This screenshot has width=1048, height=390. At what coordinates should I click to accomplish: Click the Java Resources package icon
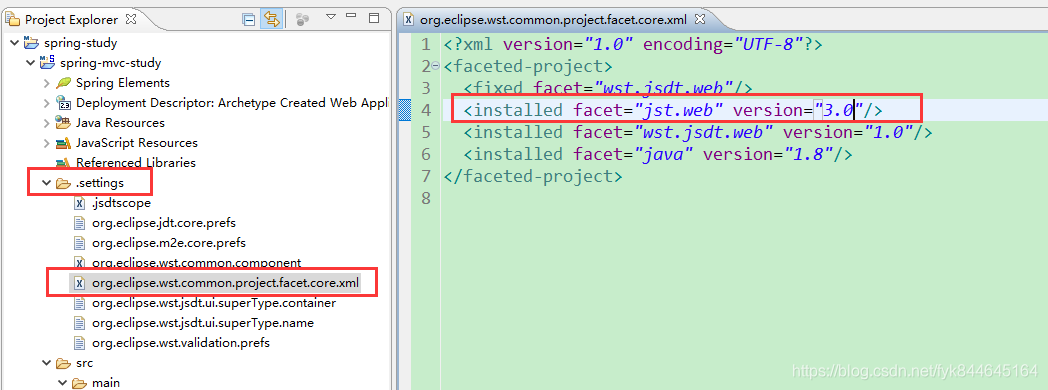(x=63, y=124)
